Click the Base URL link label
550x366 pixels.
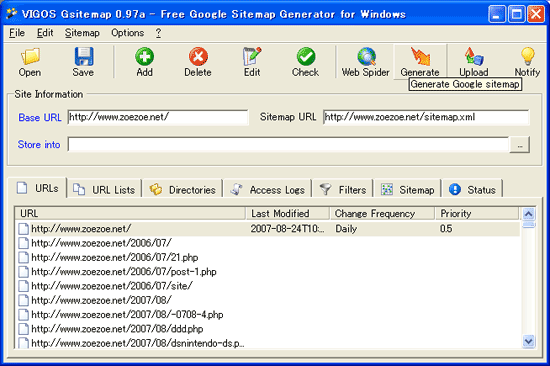click(x=40, y=118)
